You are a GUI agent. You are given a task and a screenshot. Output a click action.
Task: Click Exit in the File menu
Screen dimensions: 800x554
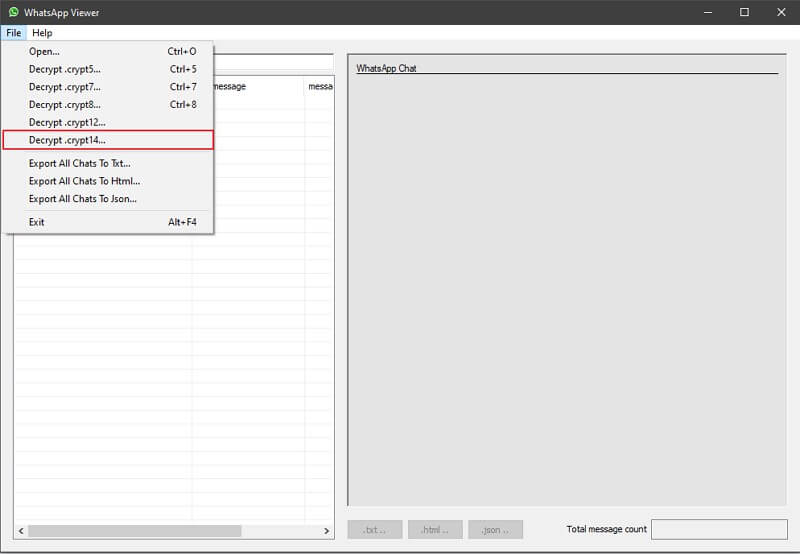click(x=37, y=222)
